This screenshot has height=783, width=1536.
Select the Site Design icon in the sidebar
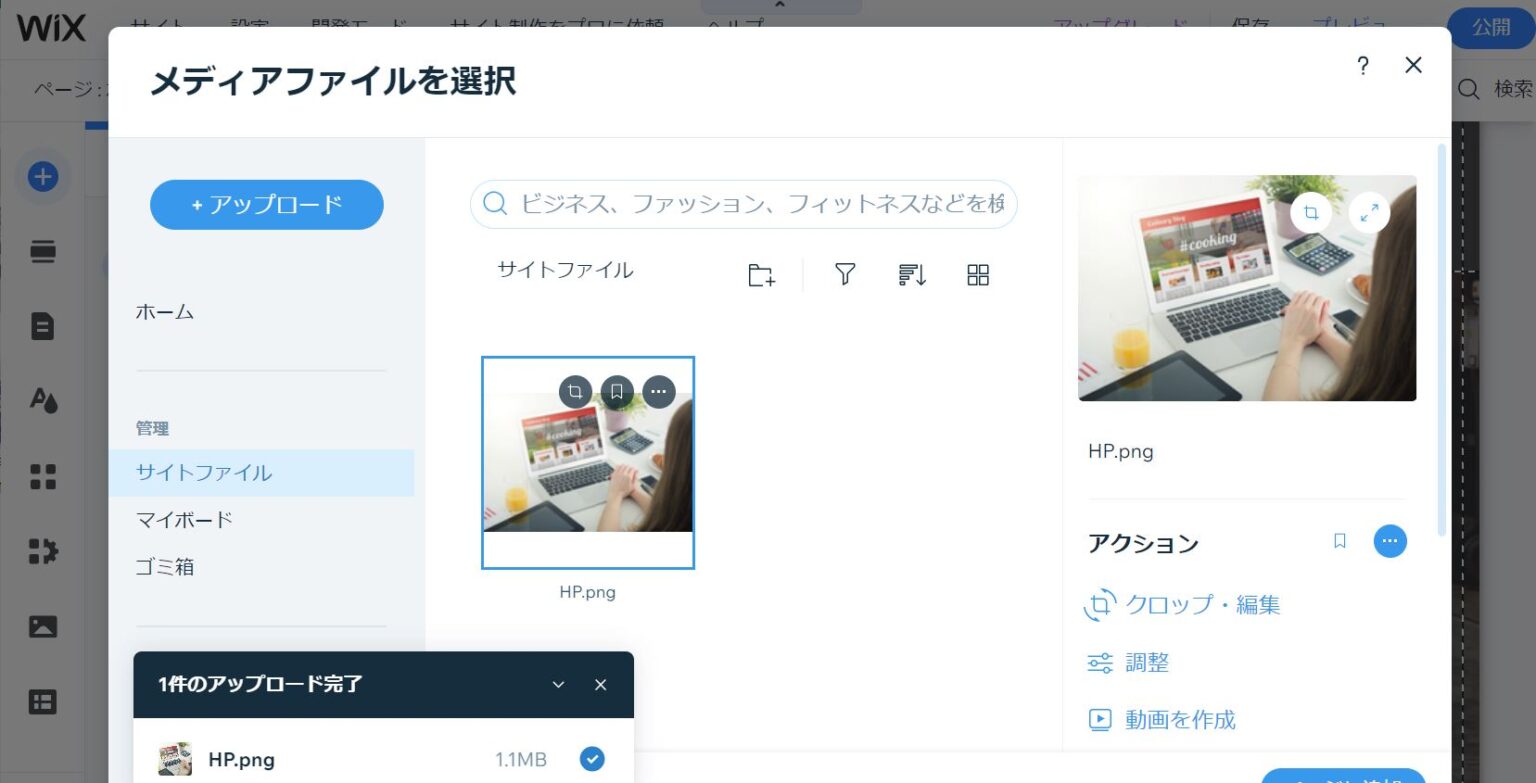point(42,400)
